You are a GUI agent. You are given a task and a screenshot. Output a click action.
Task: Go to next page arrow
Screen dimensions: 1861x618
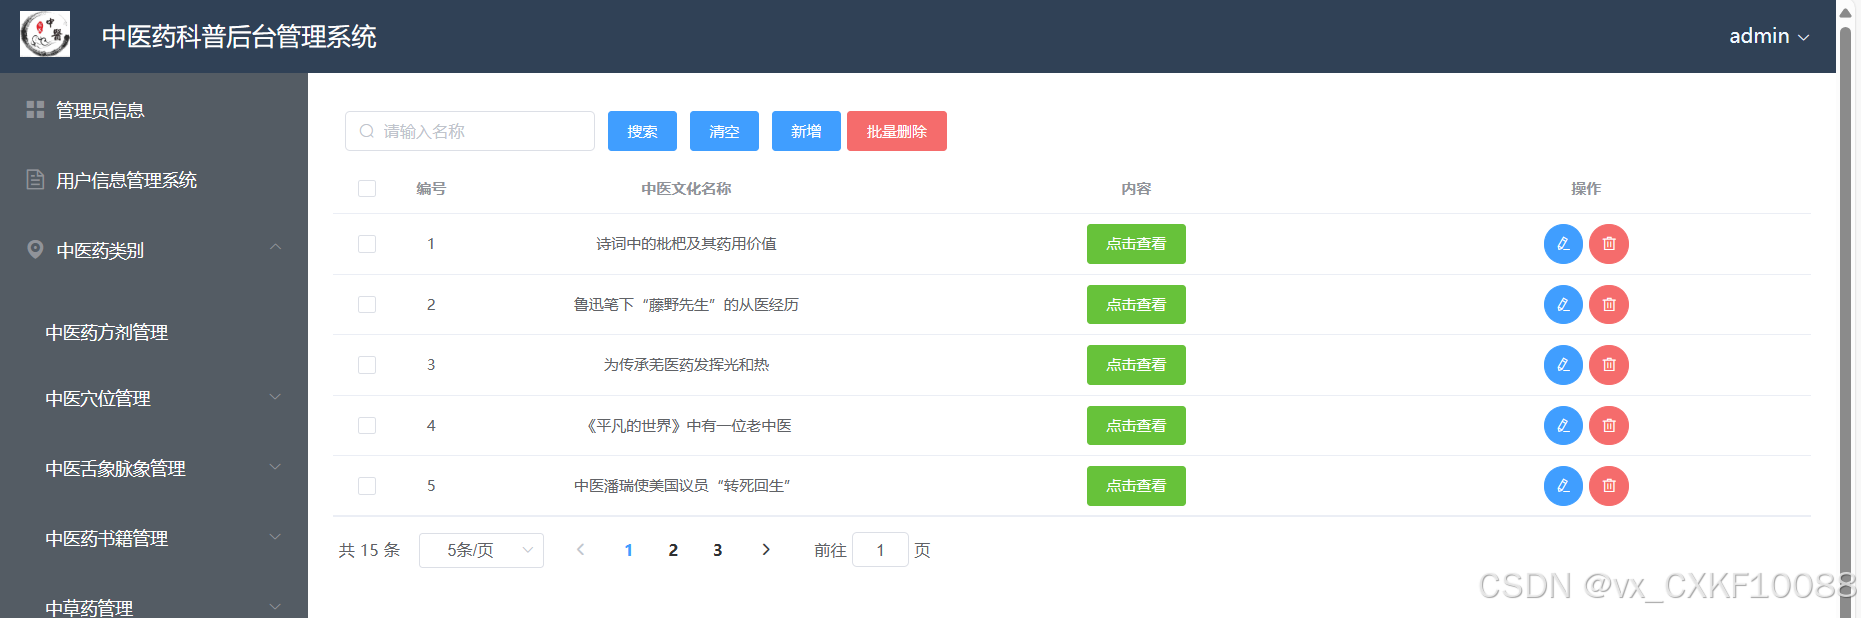[766, 550]
